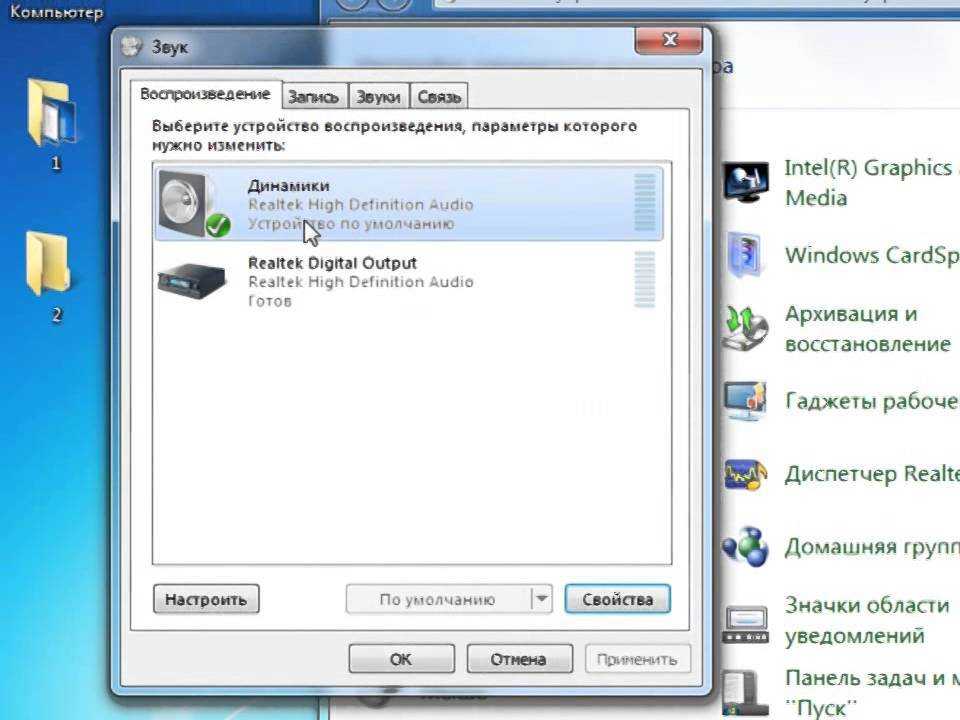Click the Устройство по умолчанию status text

pyautogui.click(x=351, y=224)
